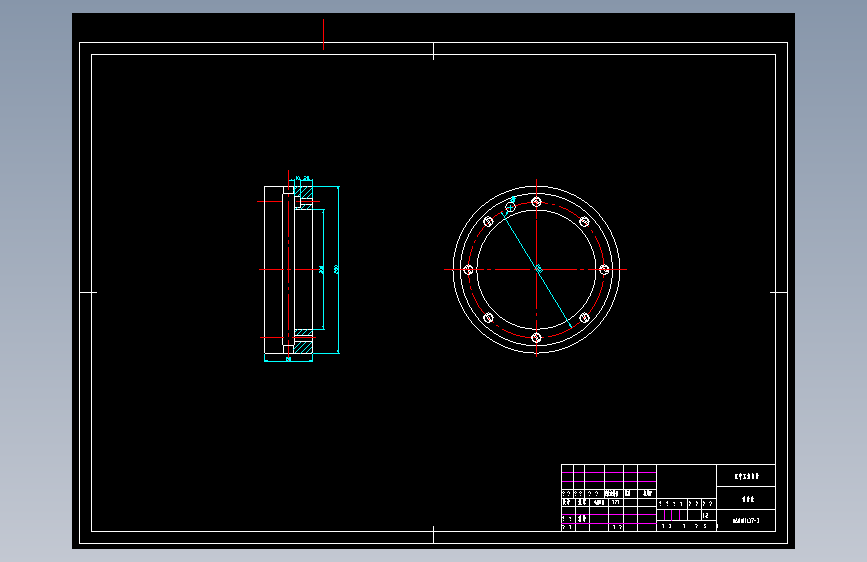The image size is (867, 562).
Task: Select the cyan diagonal diameter dimension line
Action: tap(536, 269)
